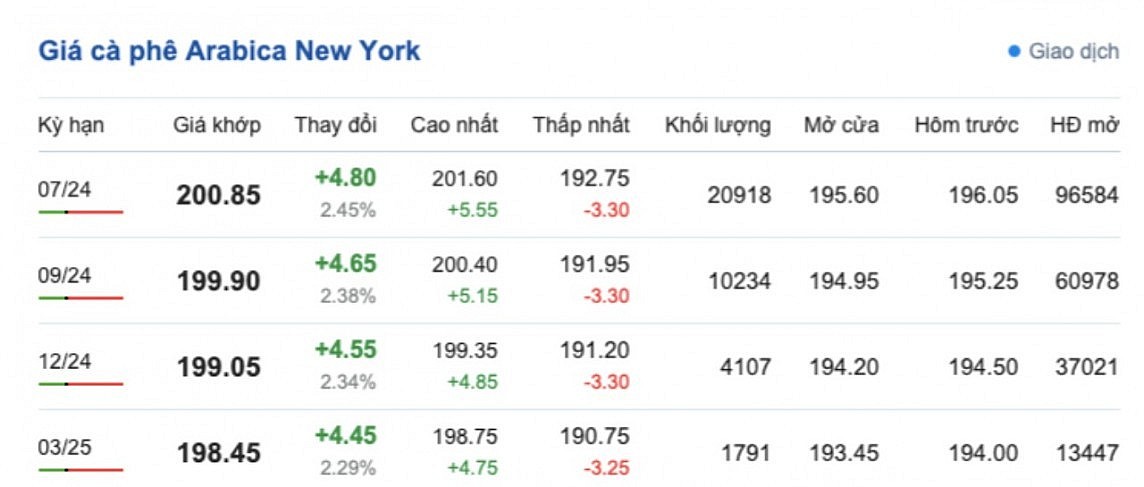Sort by the Thay đổi column header
The image size is (1144, 487).
[335, 125]
